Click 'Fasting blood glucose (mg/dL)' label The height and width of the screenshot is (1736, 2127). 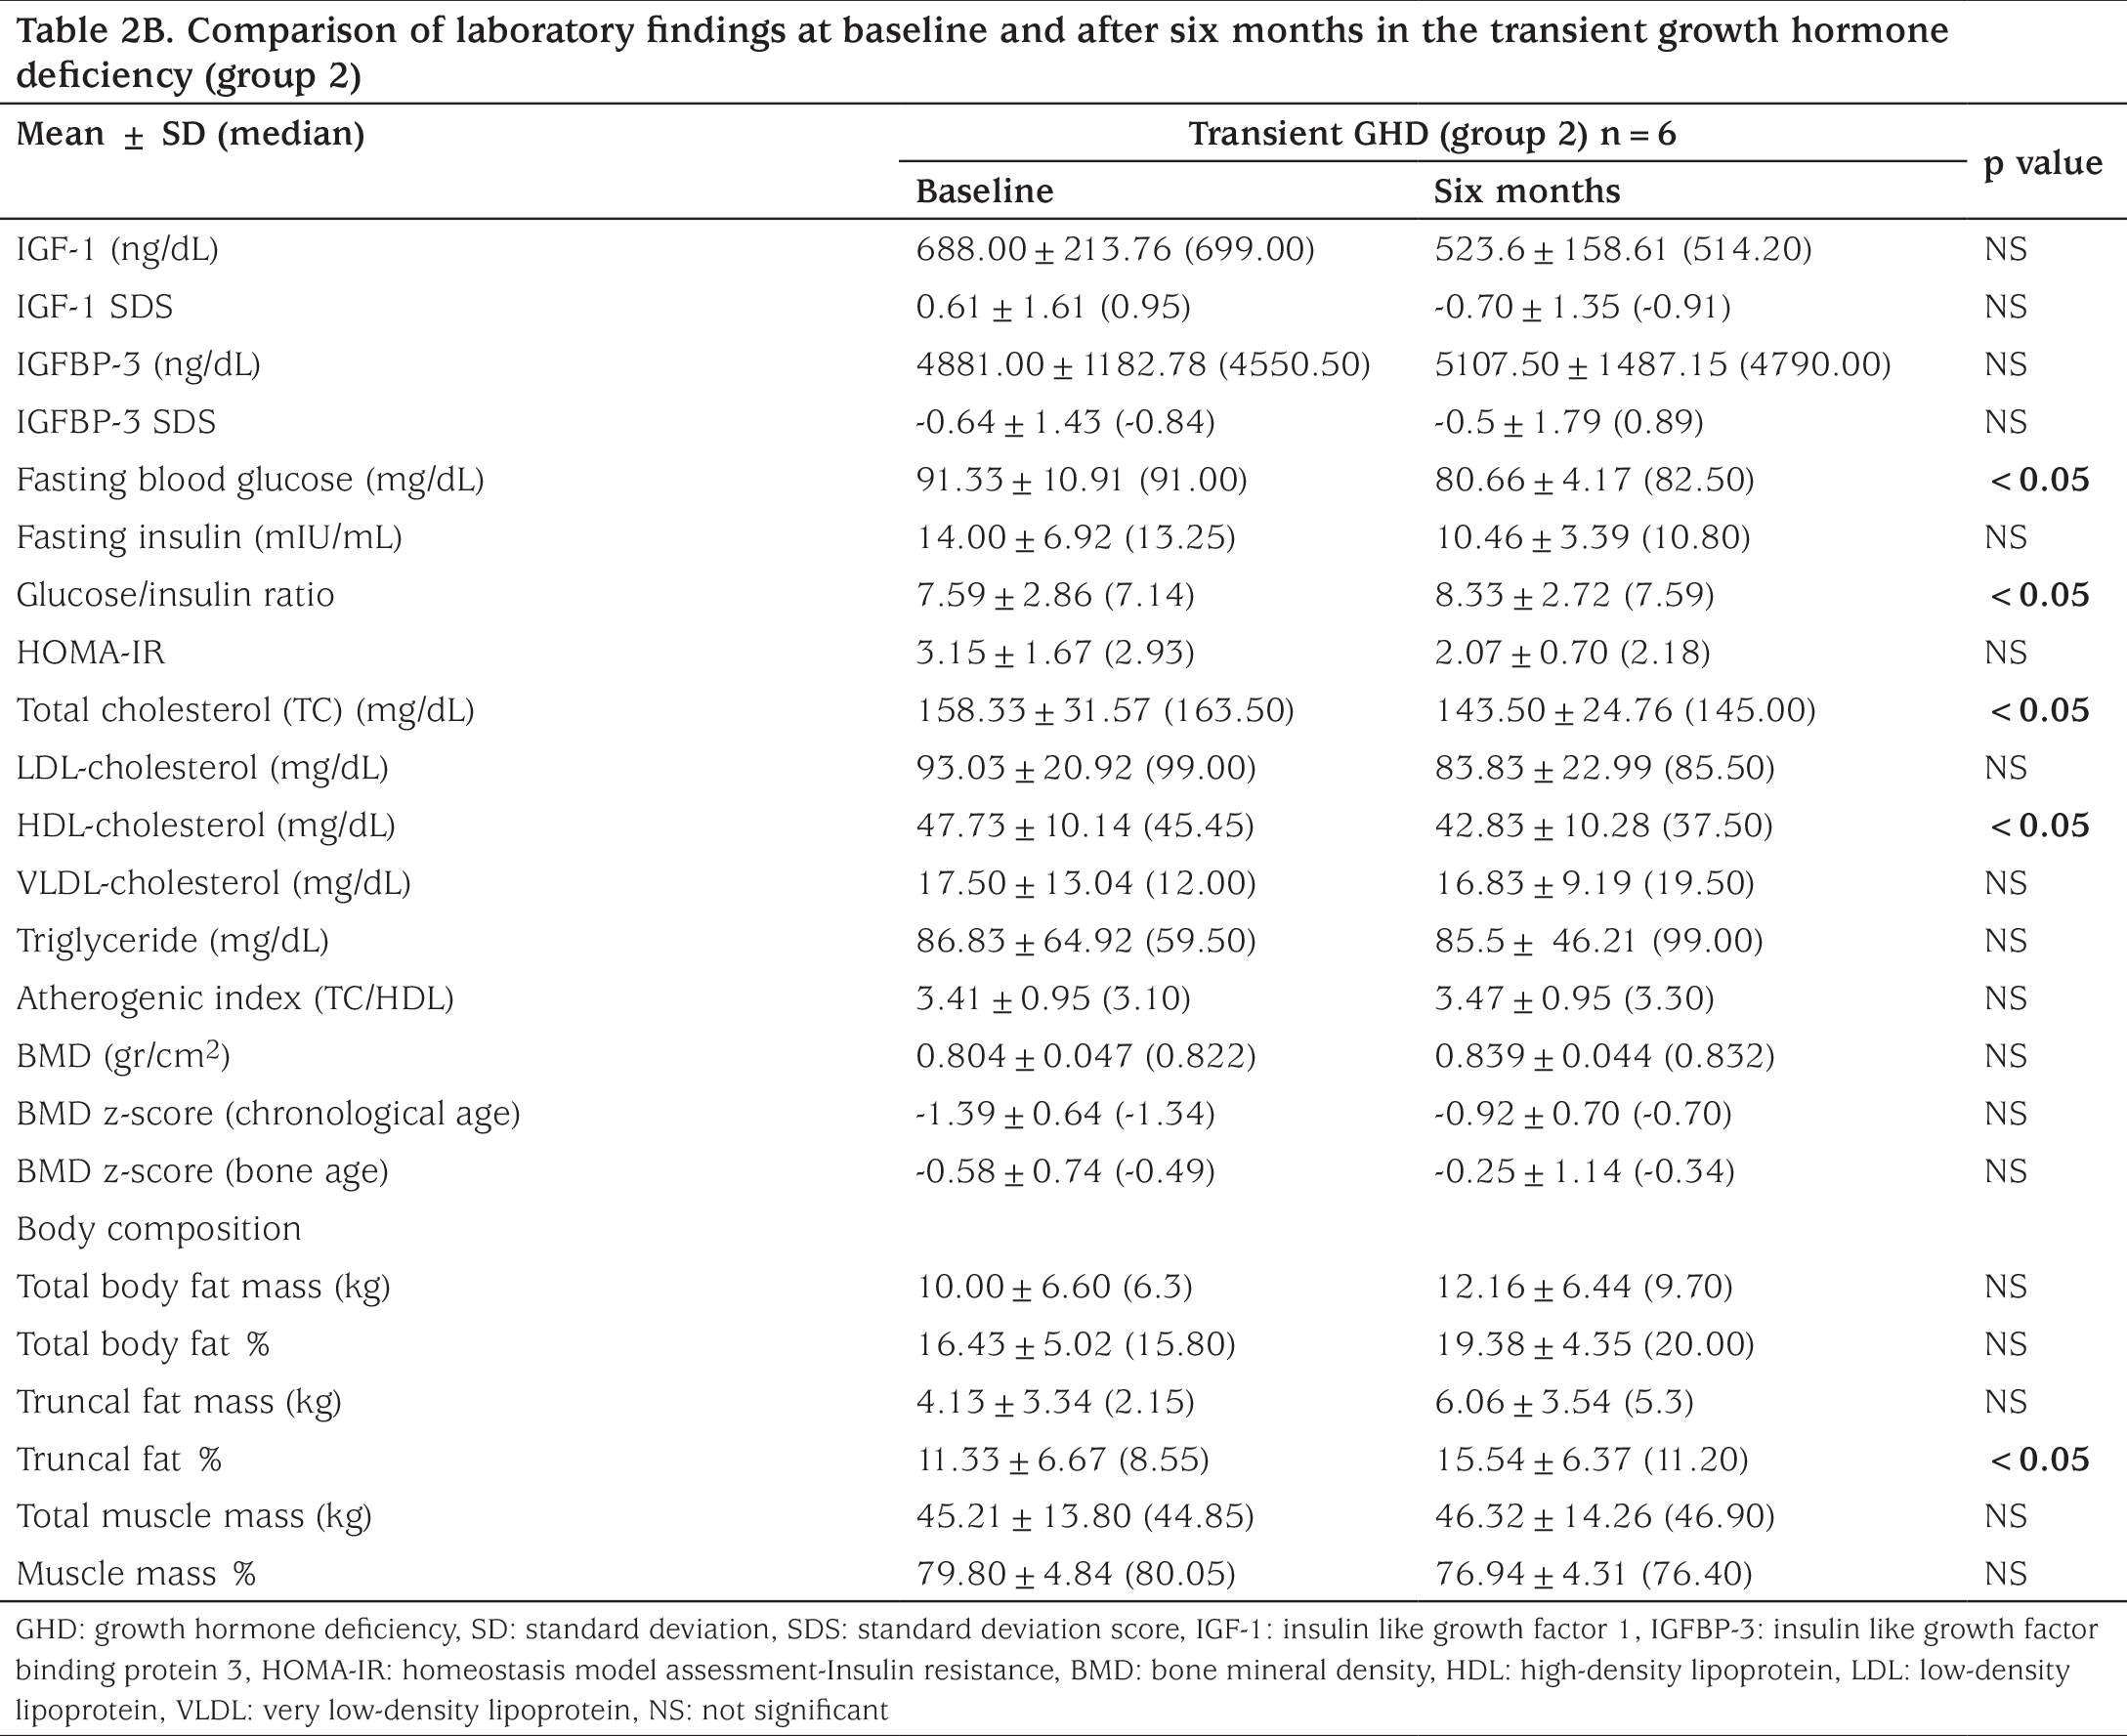[250, 480]
